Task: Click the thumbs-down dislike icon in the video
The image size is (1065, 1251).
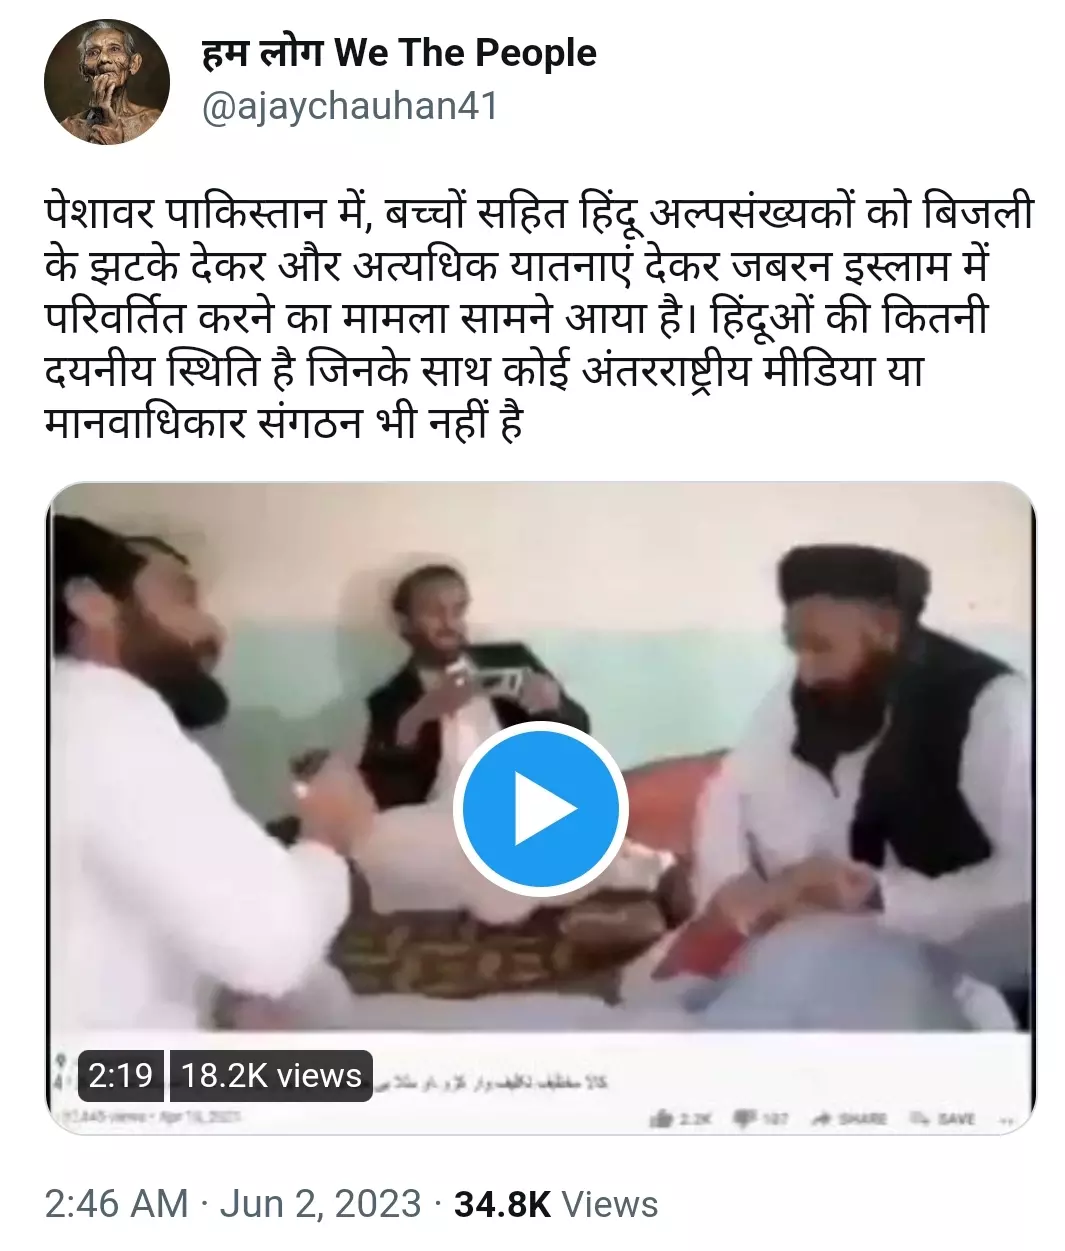Action: [745, 1118]
